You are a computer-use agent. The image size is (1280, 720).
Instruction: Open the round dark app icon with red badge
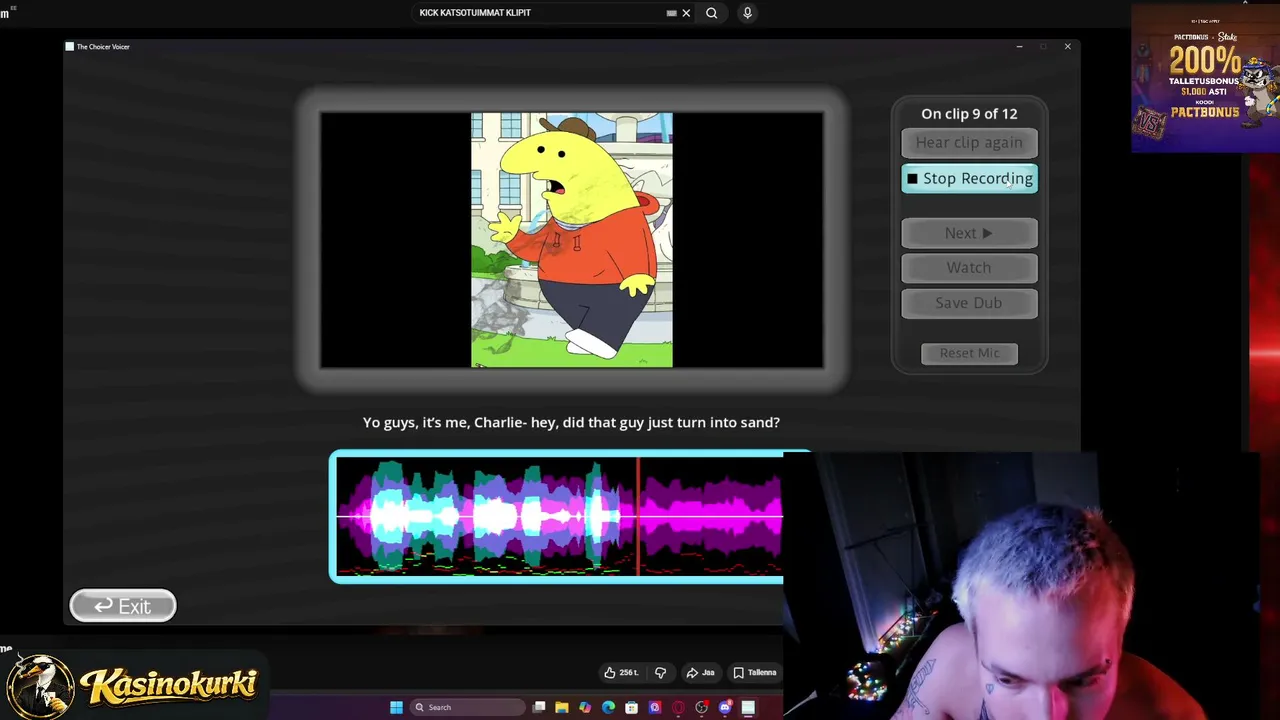(x=702, y=708)
